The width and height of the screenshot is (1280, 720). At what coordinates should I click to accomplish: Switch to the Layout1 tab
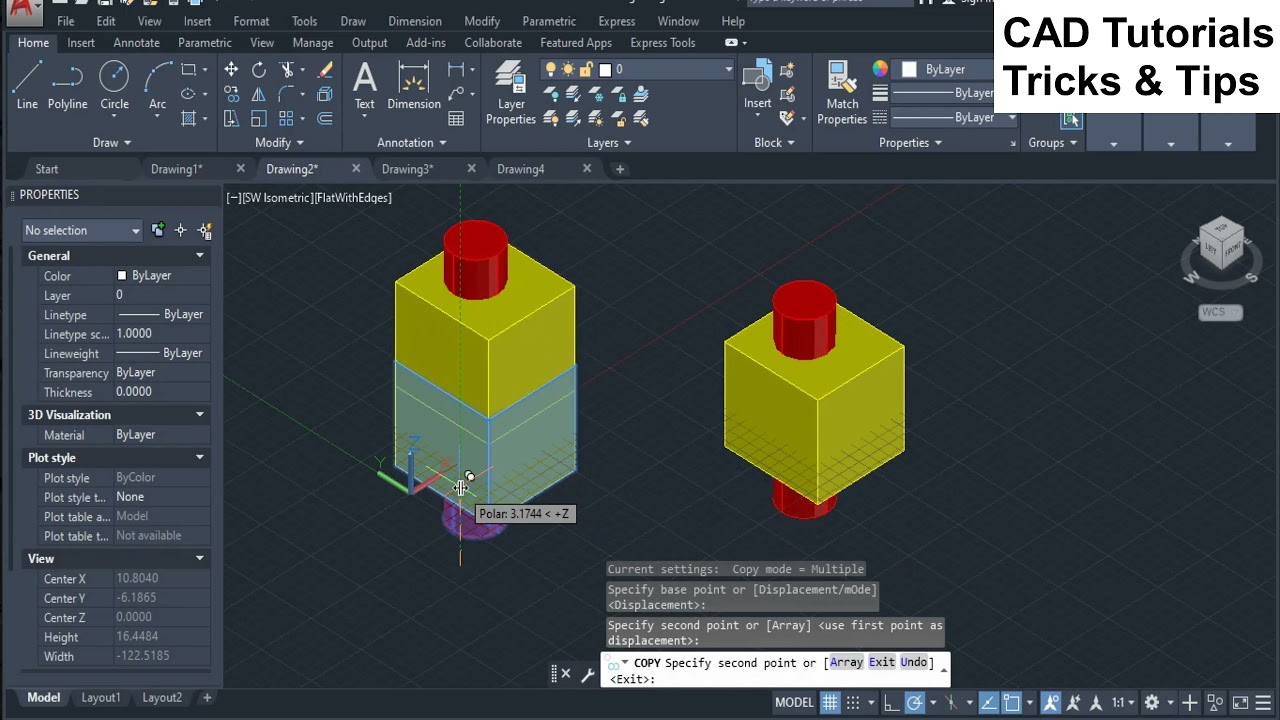100,698
